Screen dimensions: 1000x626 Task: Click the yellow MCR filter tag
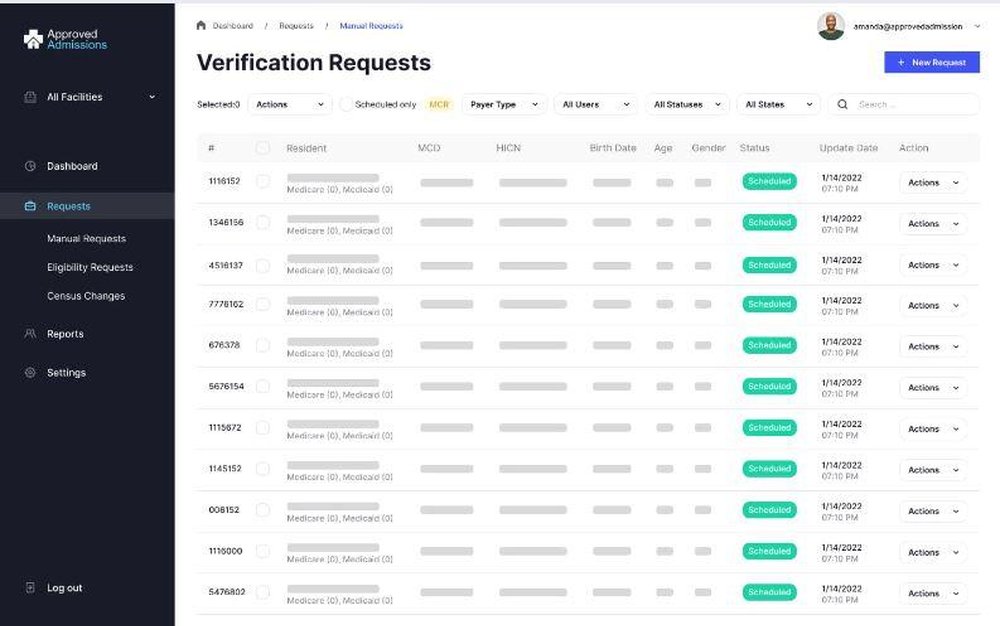(439, 104)
